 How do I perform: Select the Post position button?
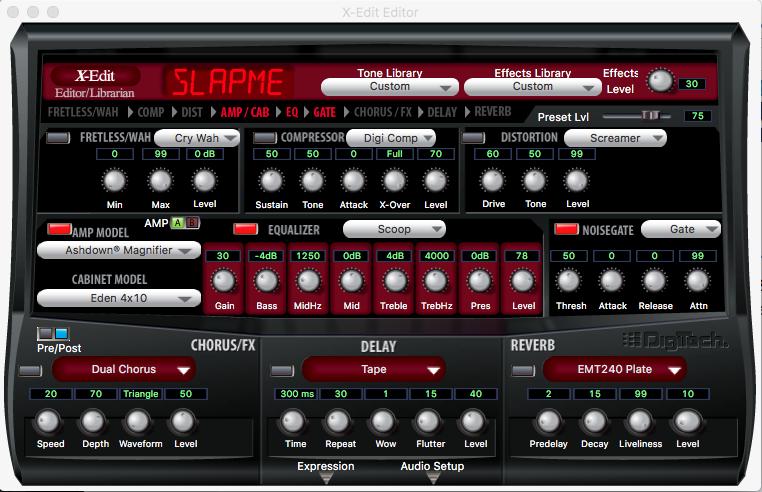[62, 333]
